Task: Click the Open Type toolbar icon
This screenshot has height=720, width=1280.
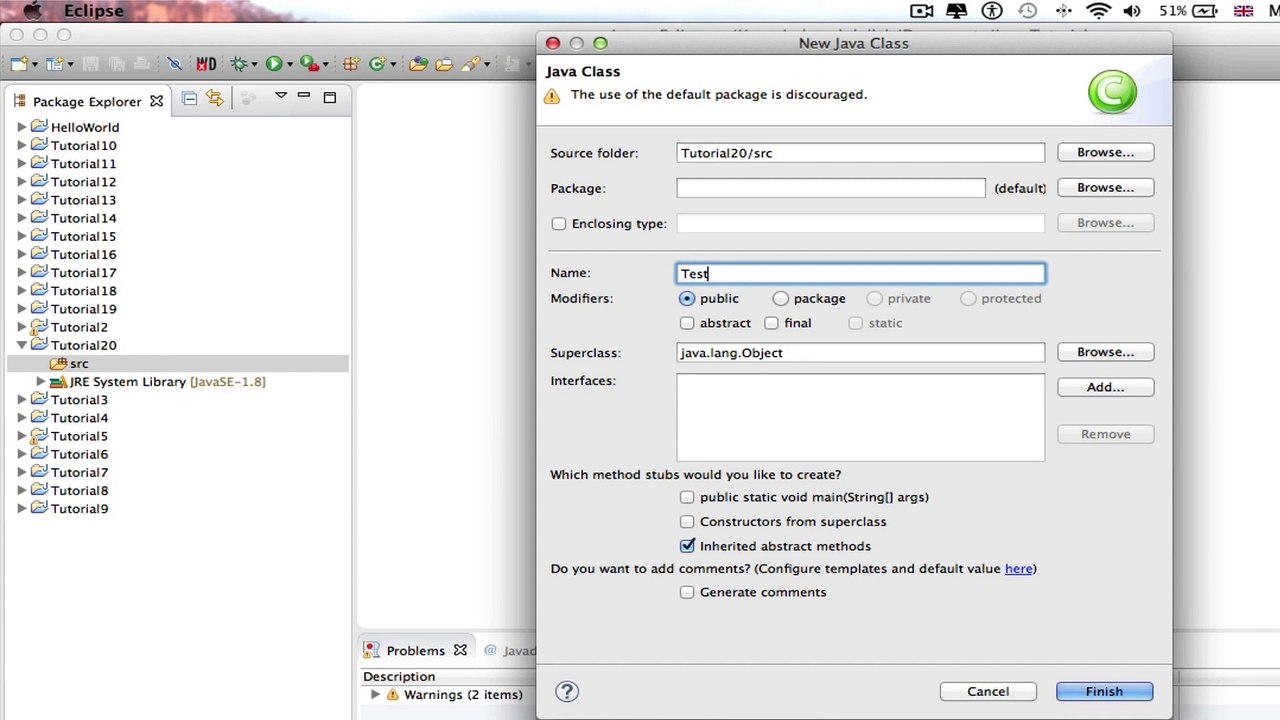Action: tap(418, 64)
